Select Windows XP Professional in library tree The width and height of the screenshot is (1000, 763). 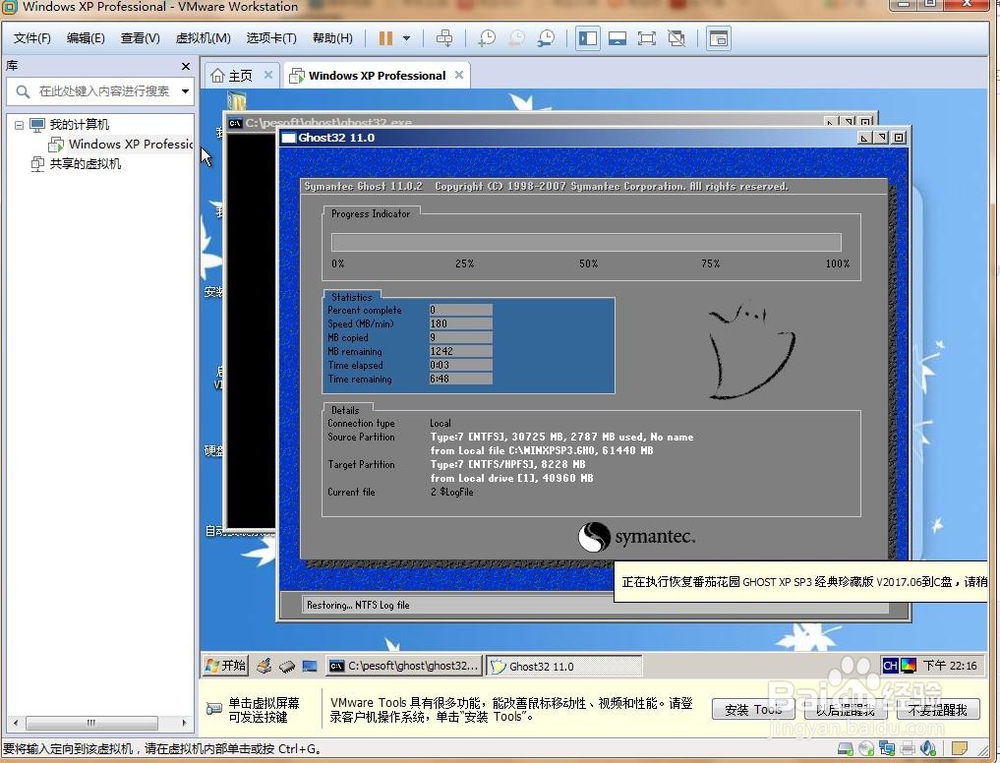(130, 144)
